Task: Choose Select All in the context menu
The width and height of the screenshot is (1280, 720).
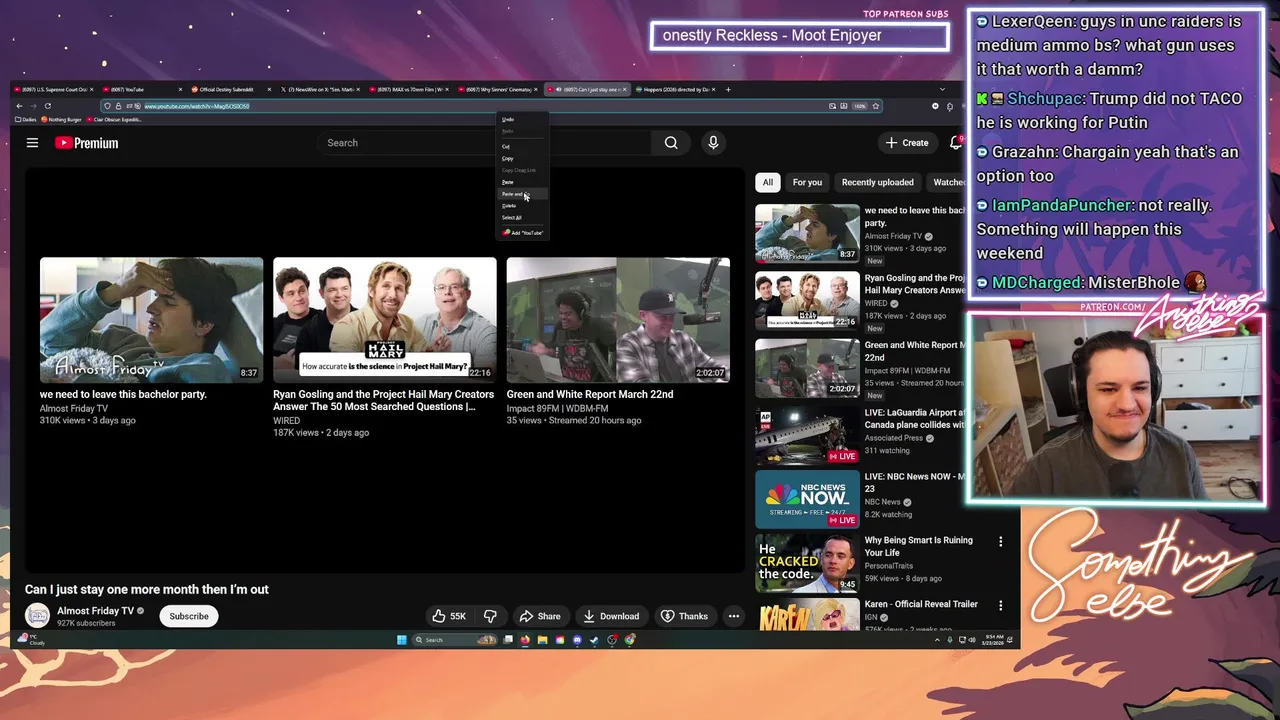Action: [x=511, y=217]
